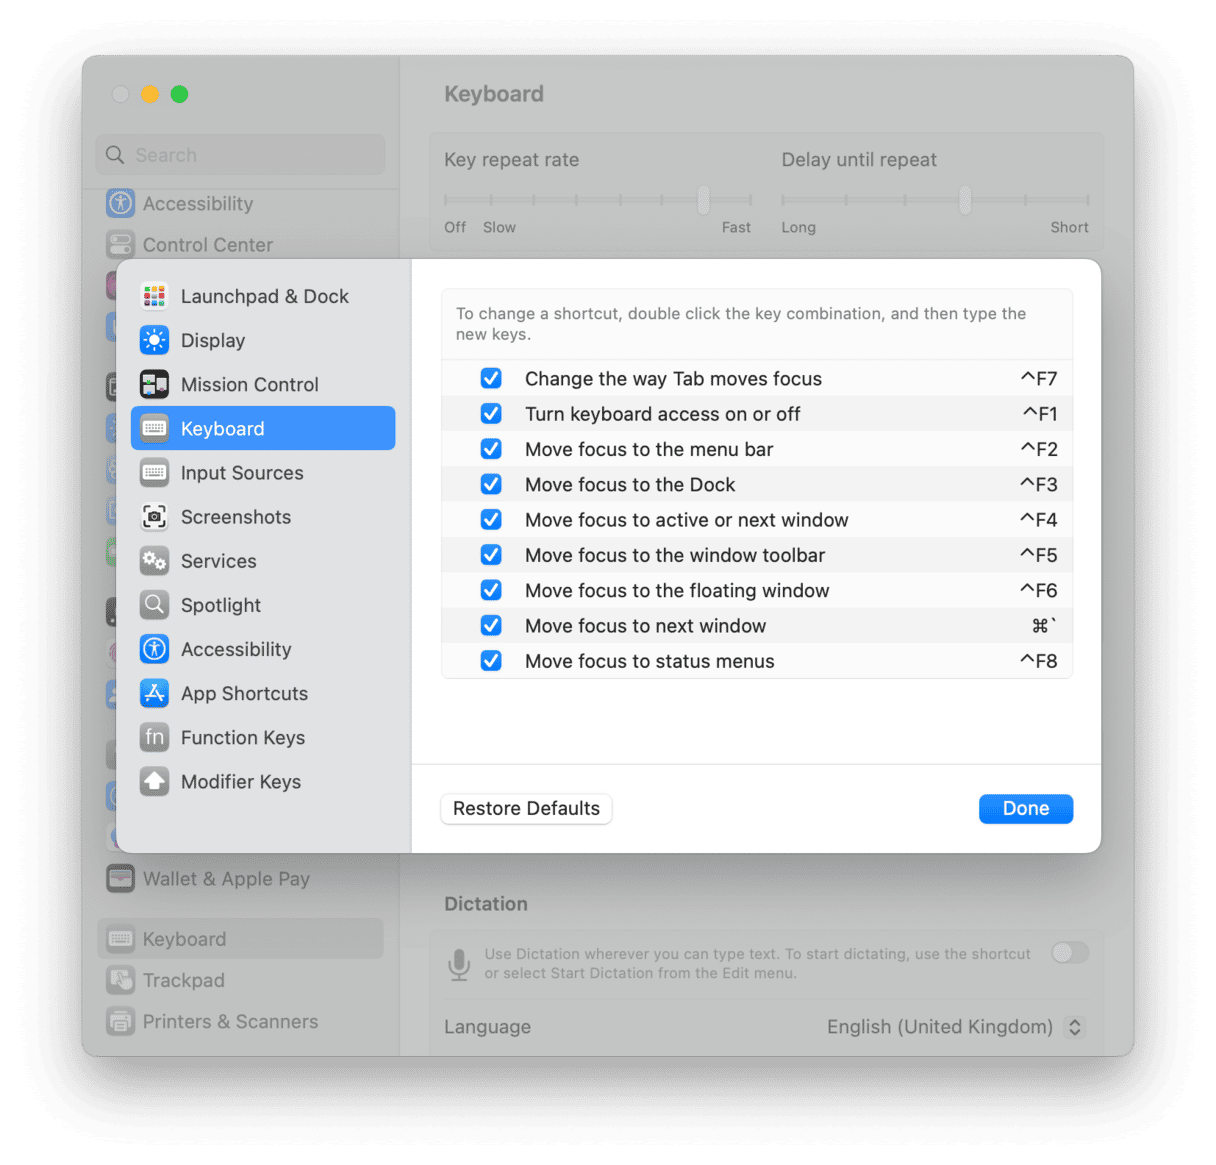
Task: Click the ^F1 shortcut key combination
Action: tap(1040, 413)
